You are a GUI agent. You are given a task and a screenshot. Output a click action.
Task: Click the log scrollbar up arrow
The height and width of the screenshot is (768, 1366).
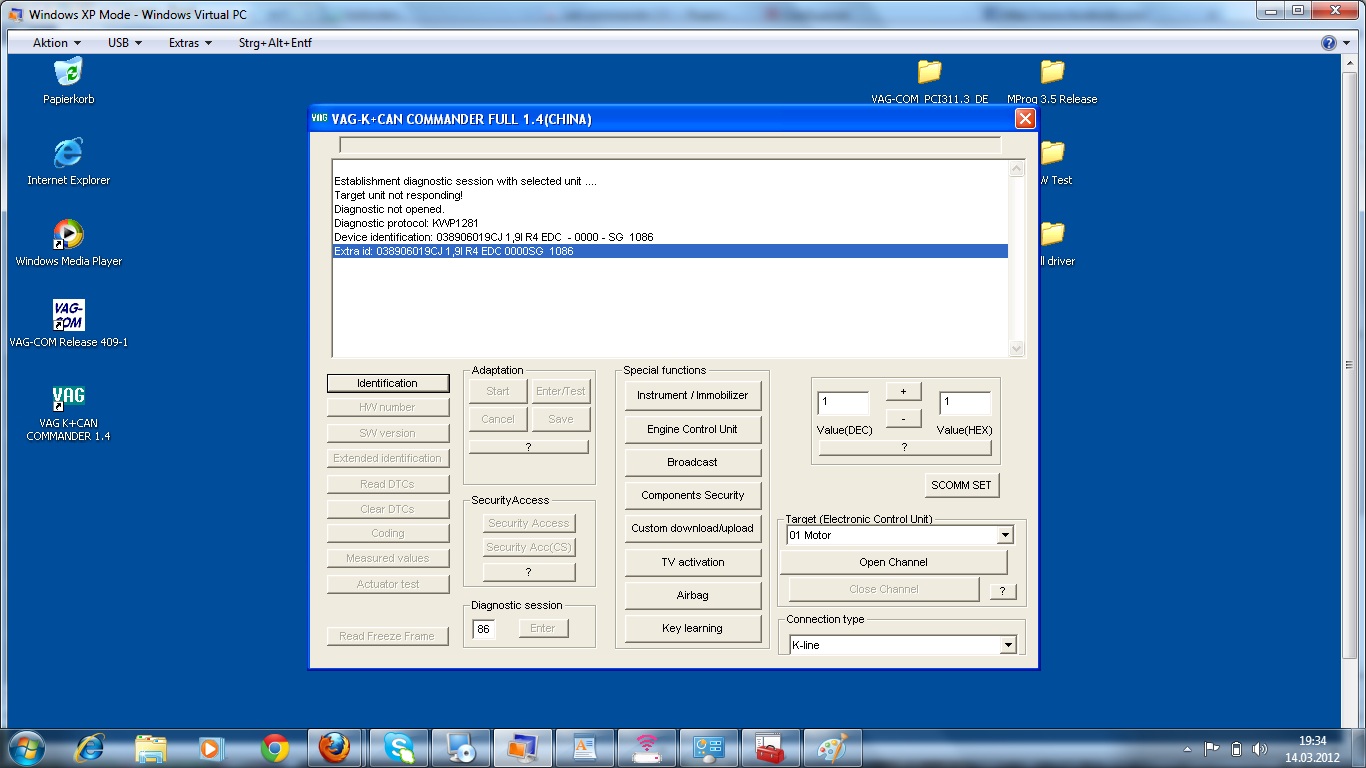(1017, 169)
